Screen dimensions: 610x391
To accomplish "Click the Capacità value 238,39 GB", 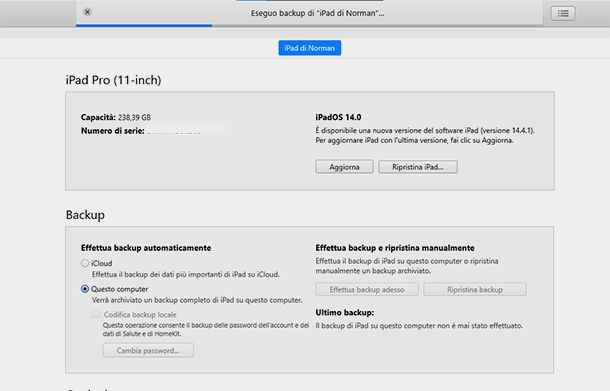I will (x=134, y=117).
